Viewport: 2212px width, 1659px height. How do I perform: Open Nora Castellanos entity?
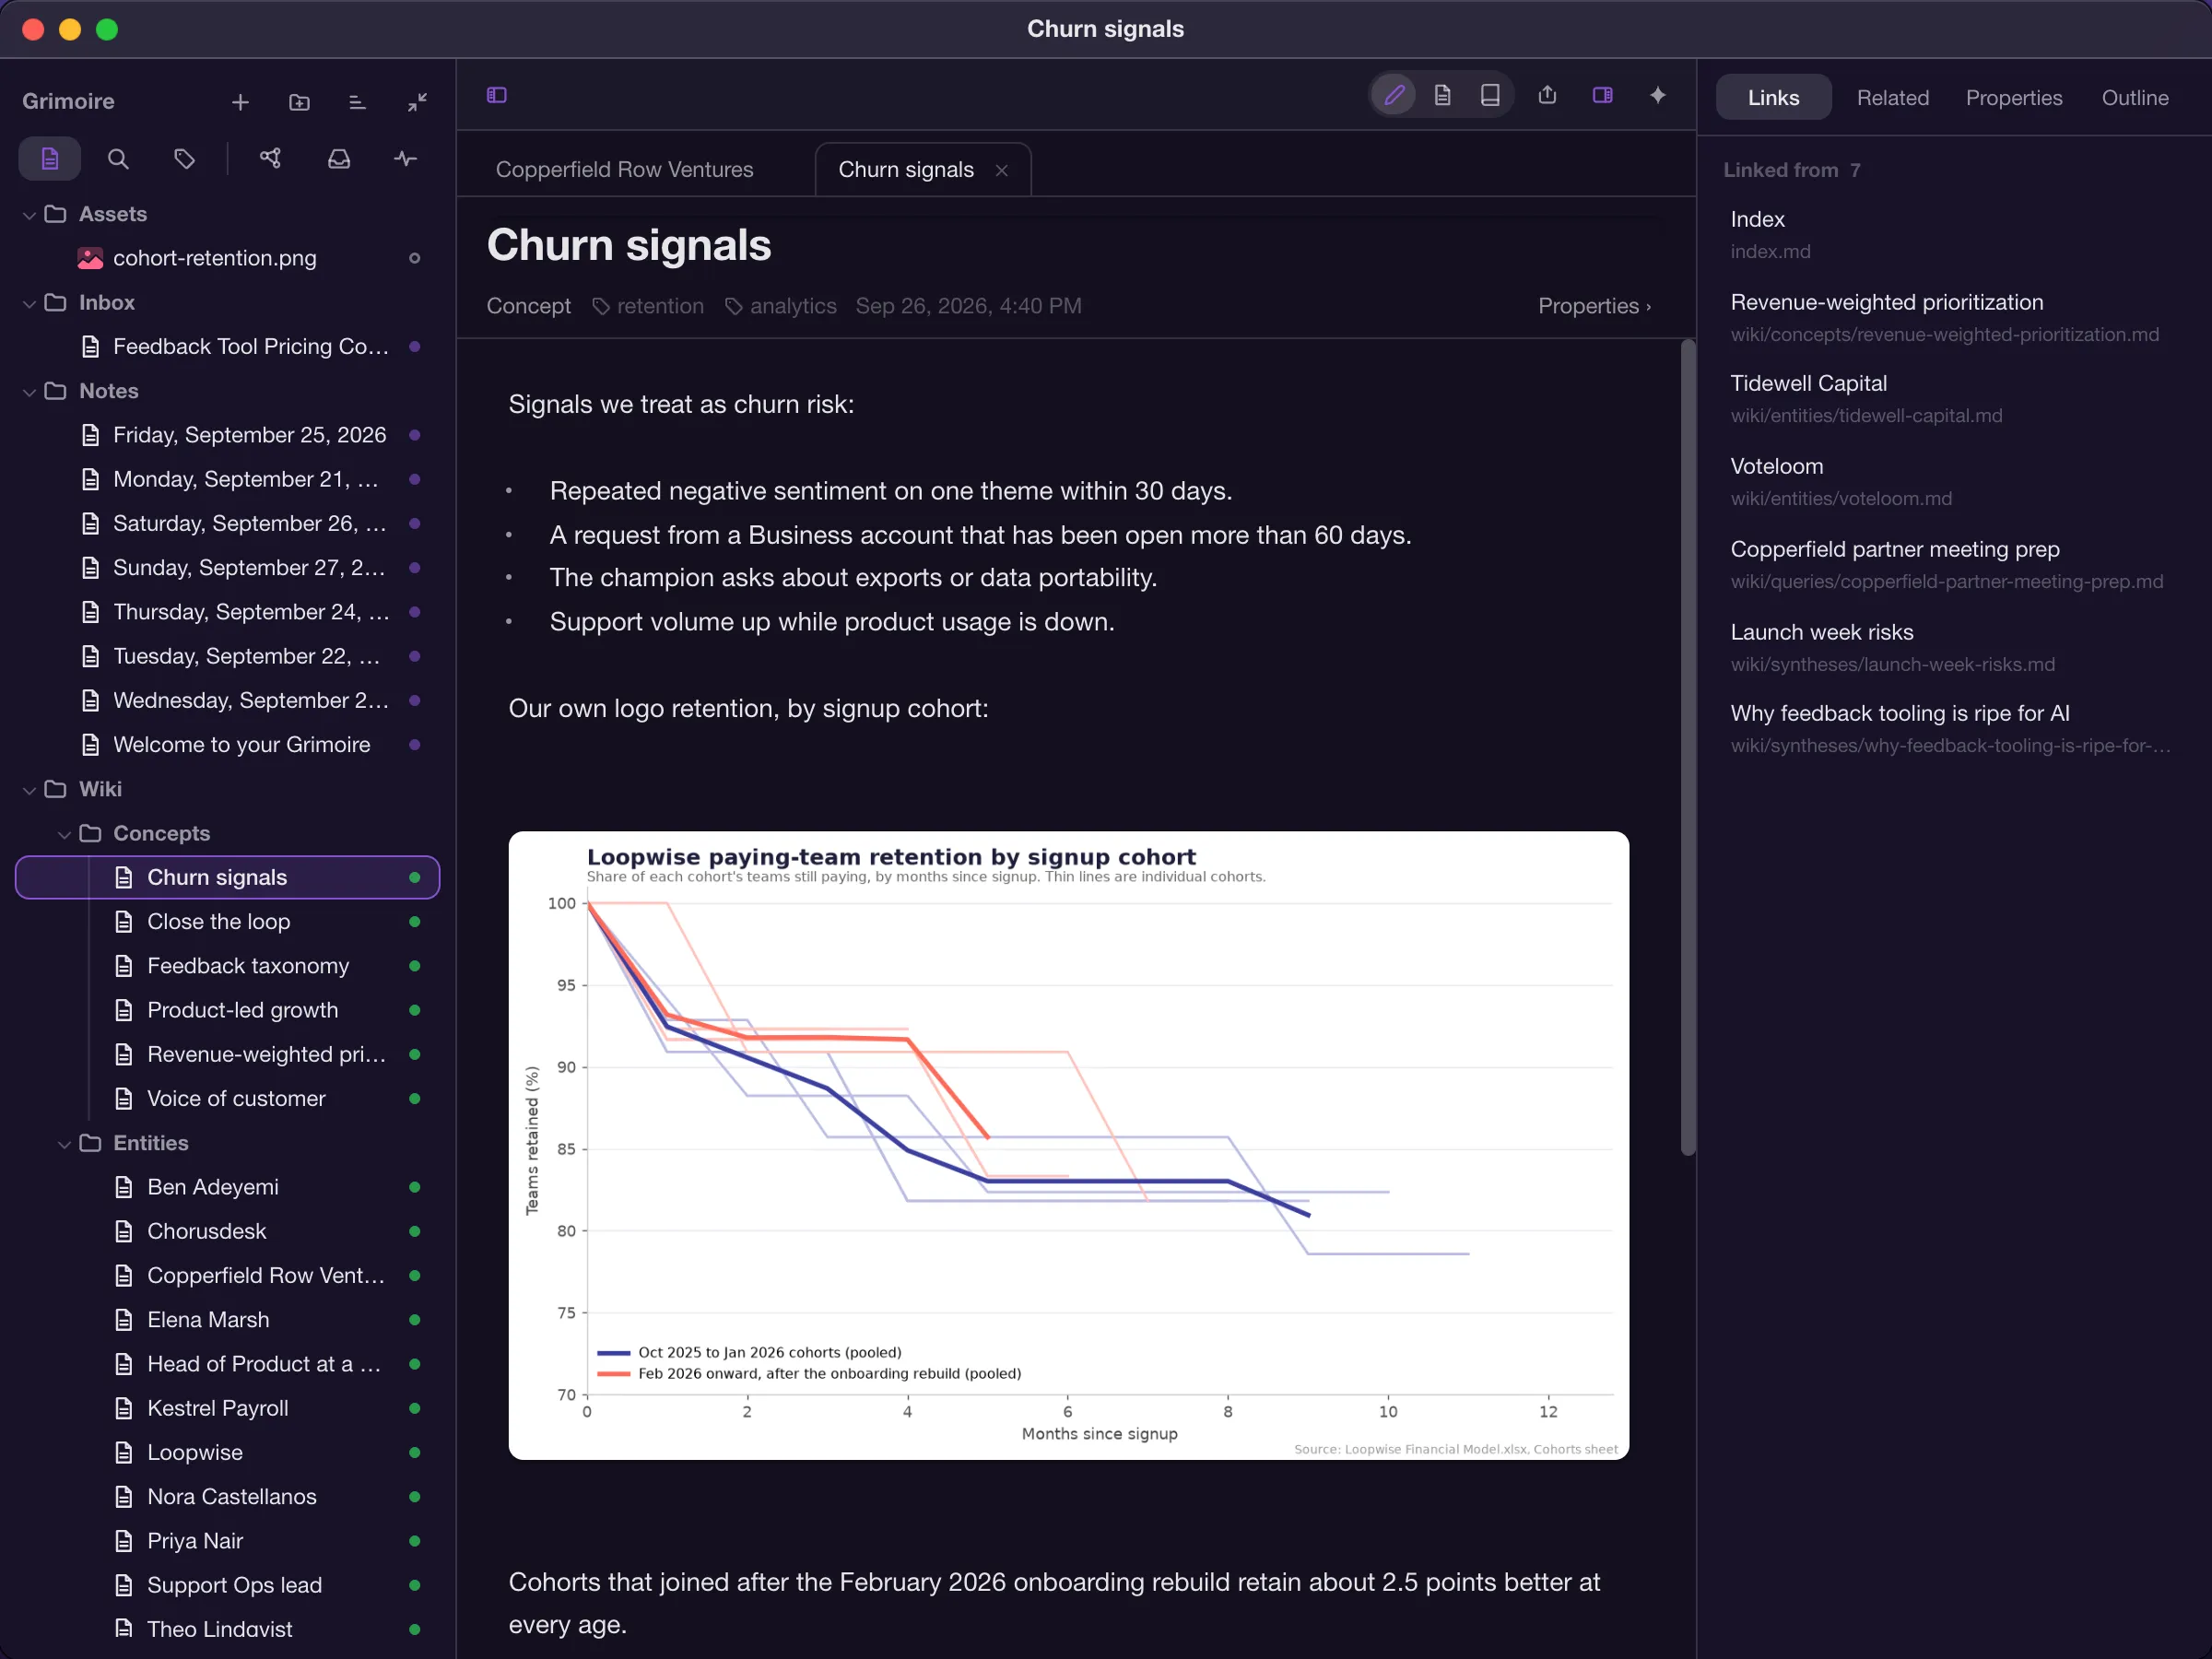[228, 1497]
